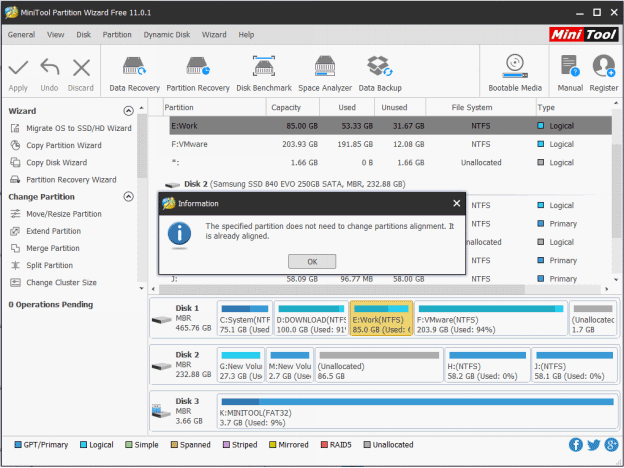The height and width of the screenshot is (468, 624).
Task: Collapse the Change Partition section
Action: click(127, 197)
